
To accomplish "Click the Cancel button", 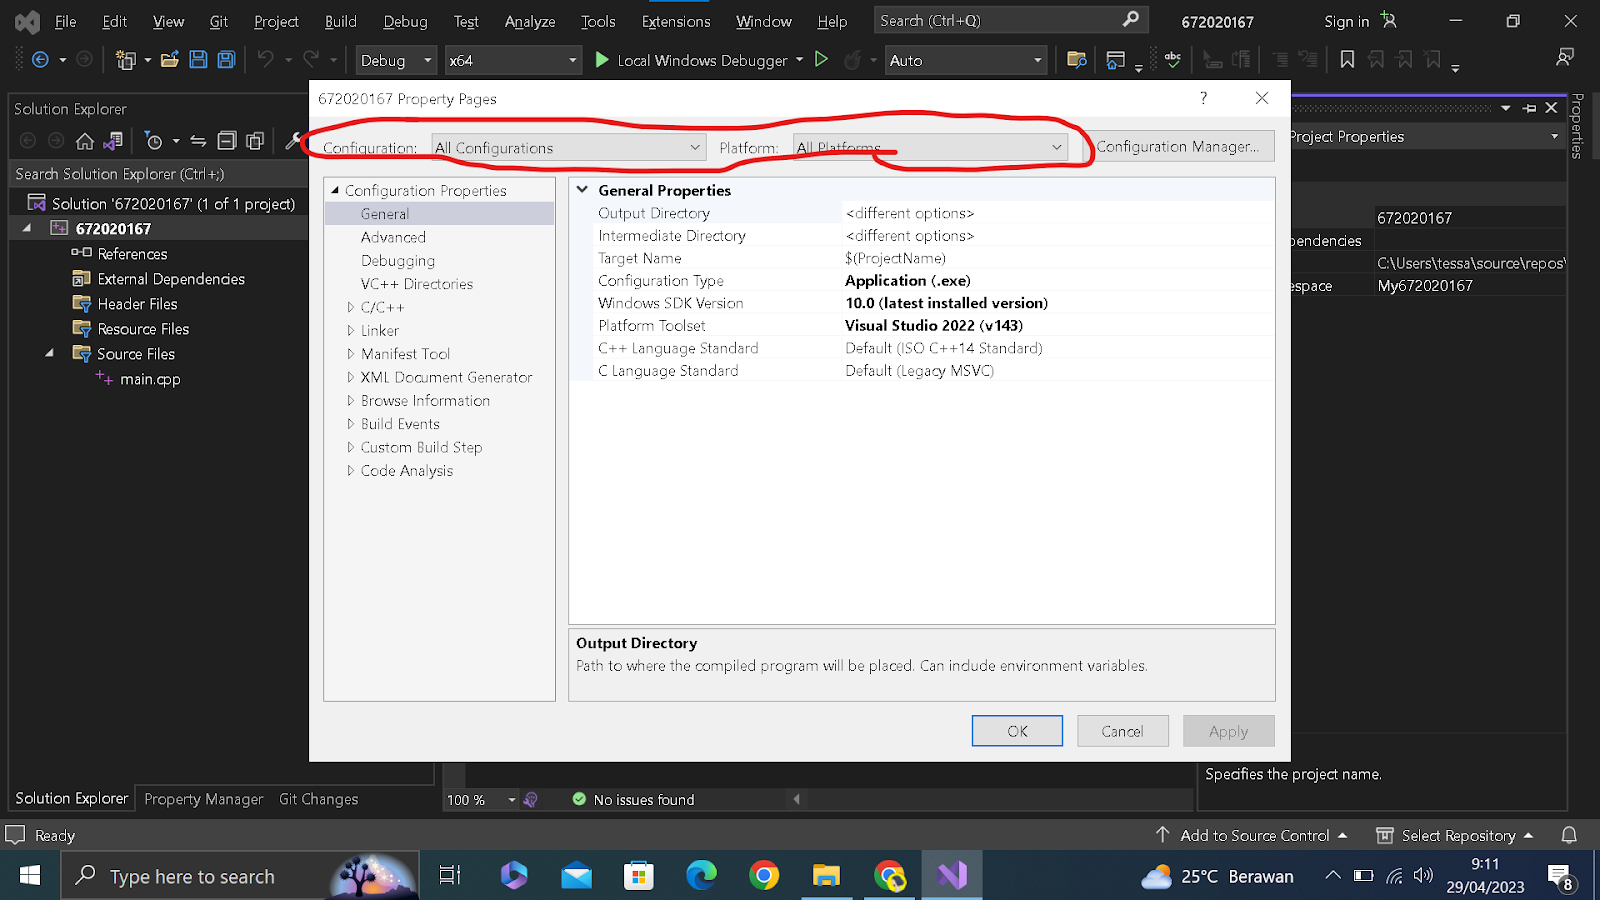I will pos(1122,731).
